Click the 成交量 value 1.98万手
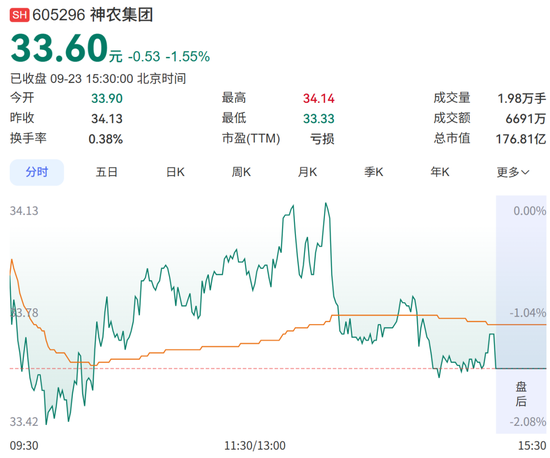The image size is (550, 458). pos(522,99)
